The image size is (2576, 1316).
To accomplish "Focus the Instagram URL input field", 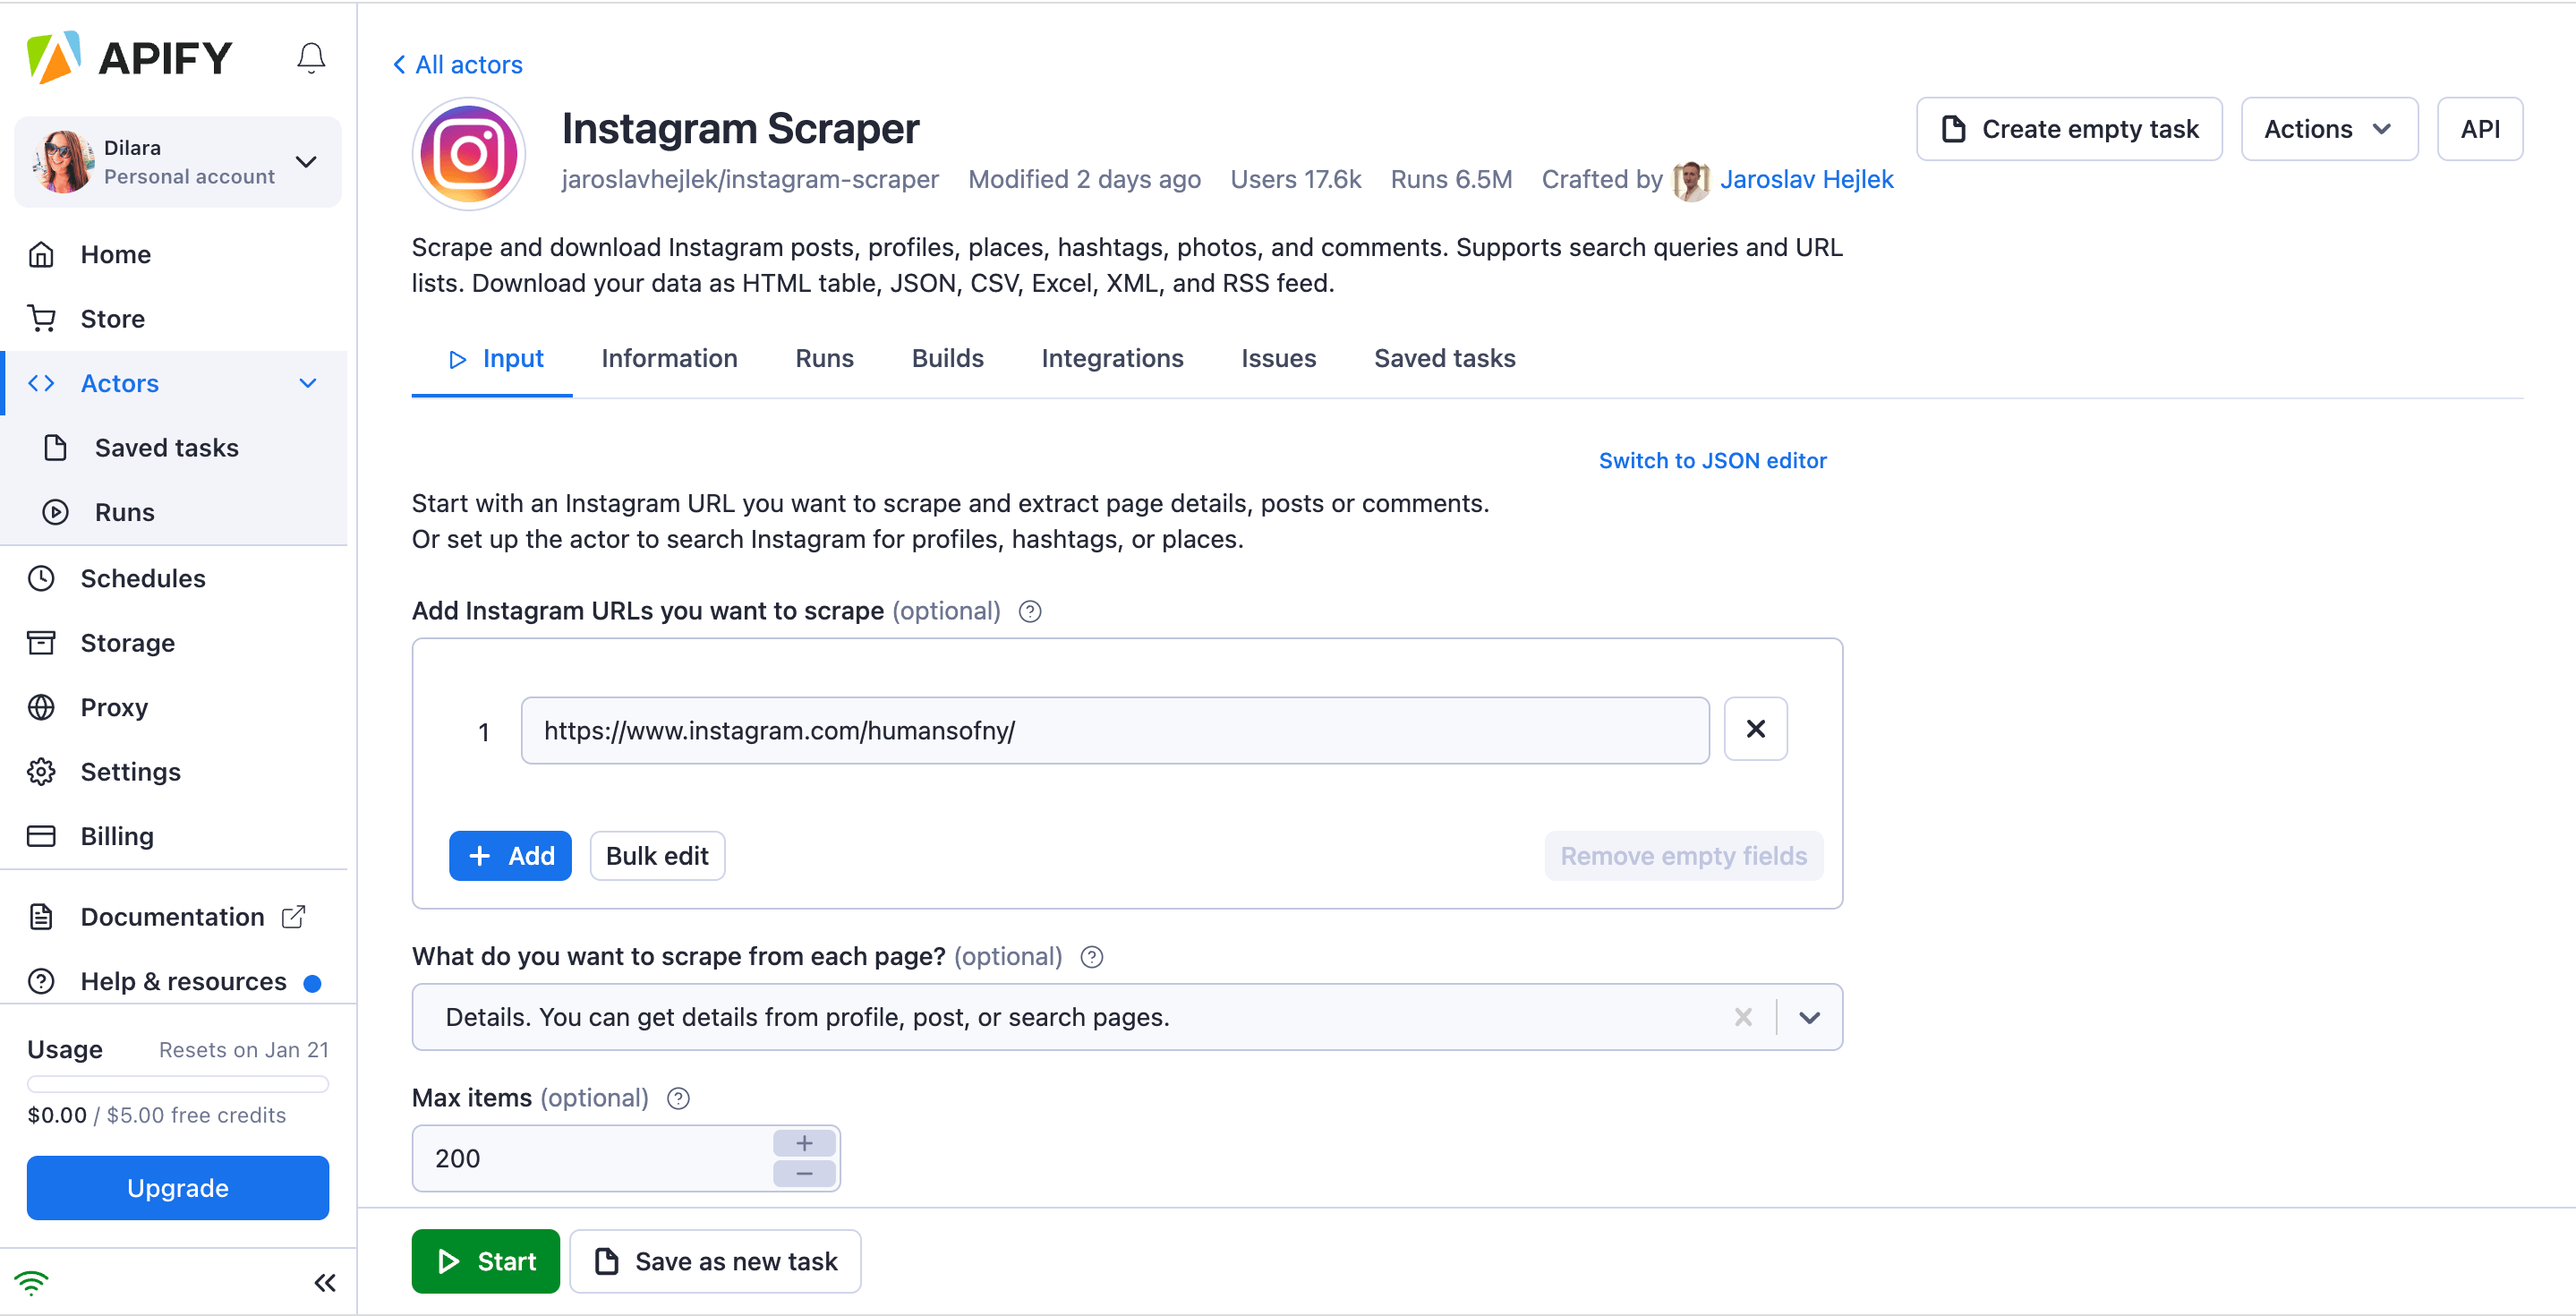I will 1114,730.
